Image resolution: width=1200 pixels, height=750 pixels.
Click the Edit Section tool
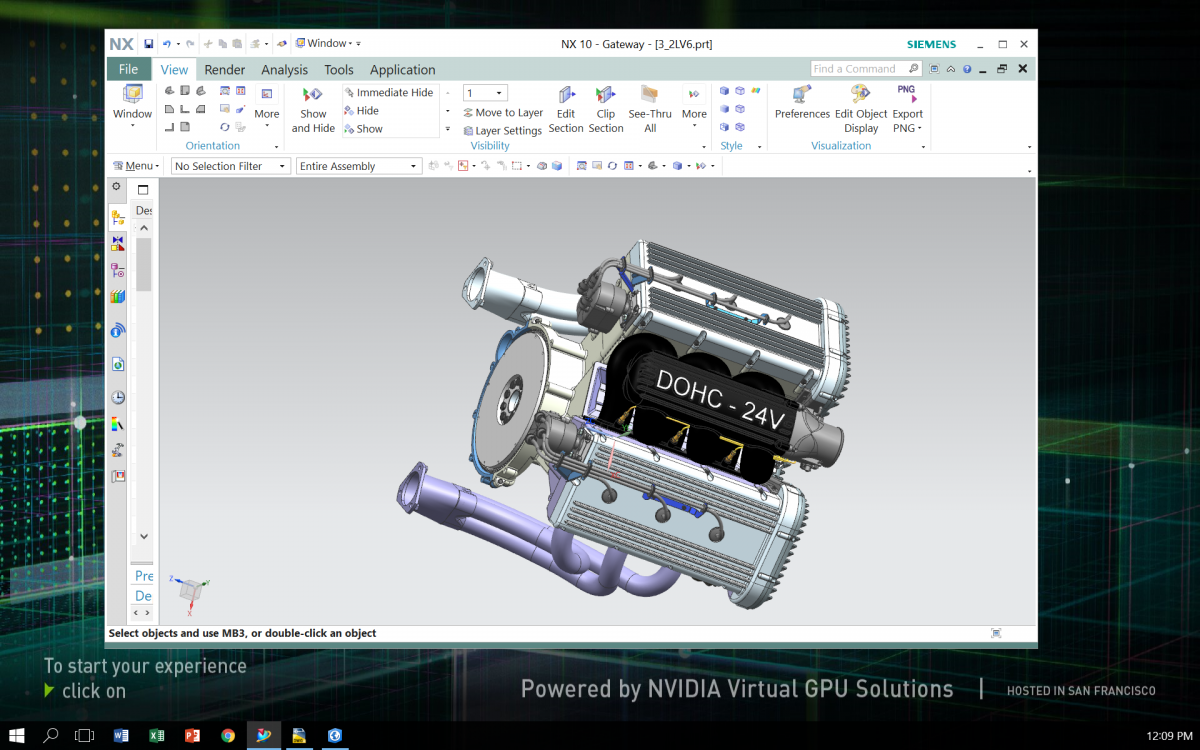566,109
